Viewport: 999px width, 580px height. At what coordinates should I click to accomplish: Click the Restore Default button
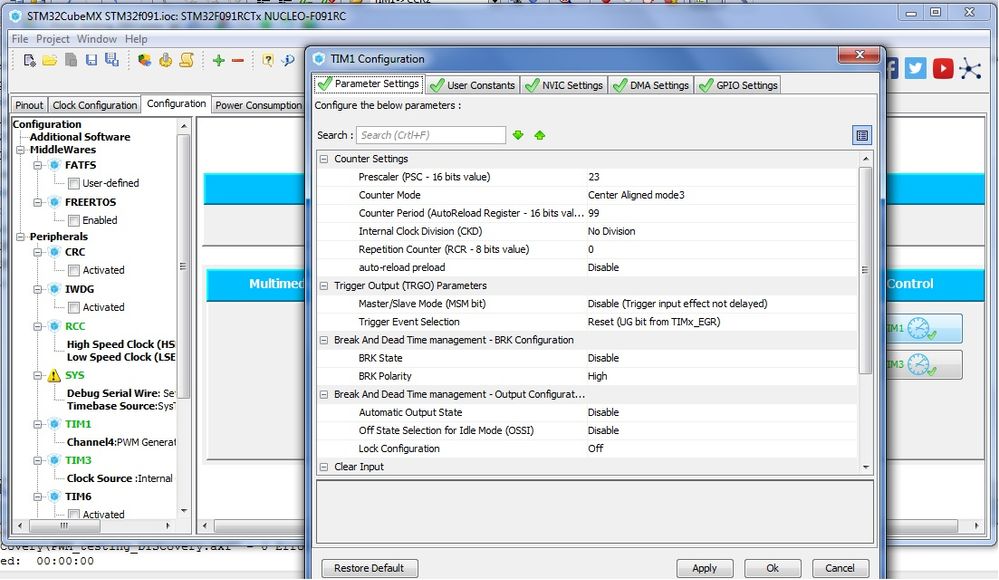pyautogui.click(x=370, y=568)
